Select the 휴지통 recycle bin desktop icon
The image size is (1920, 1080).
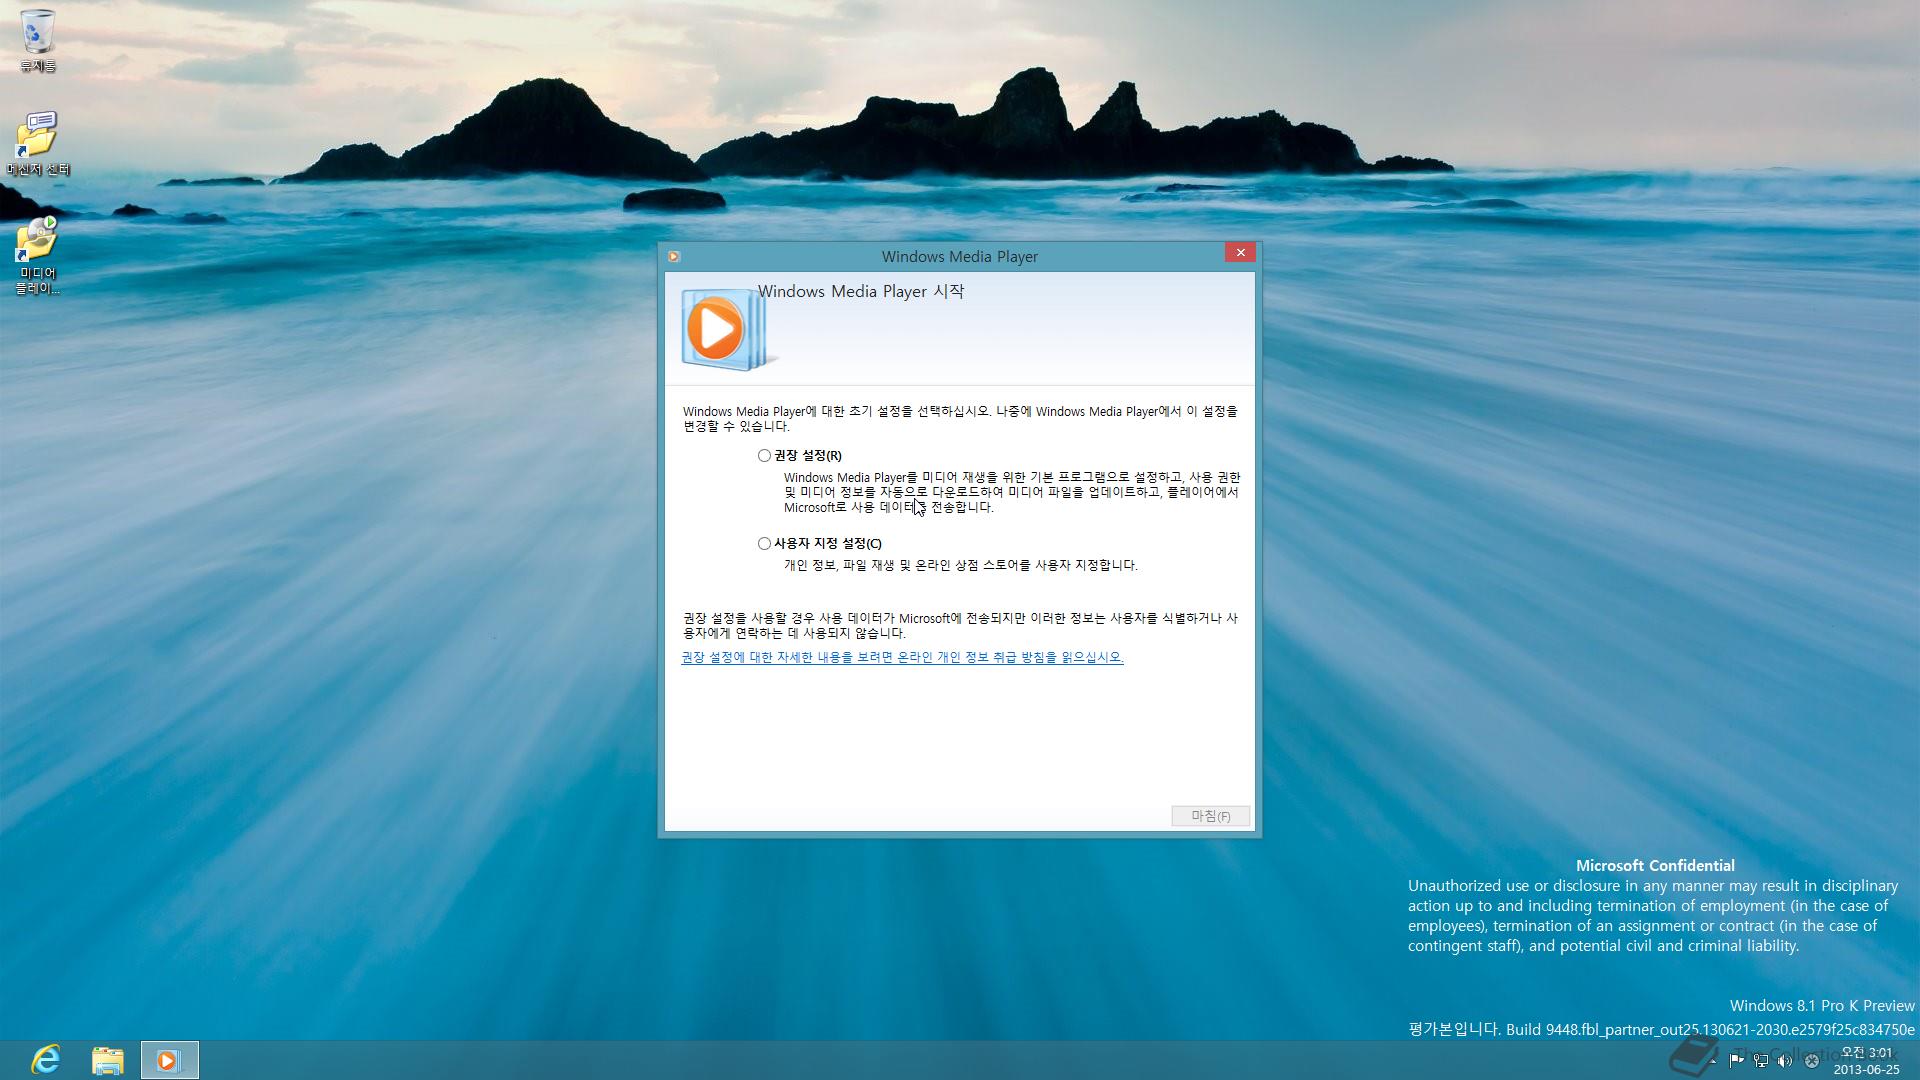[38, 41]
